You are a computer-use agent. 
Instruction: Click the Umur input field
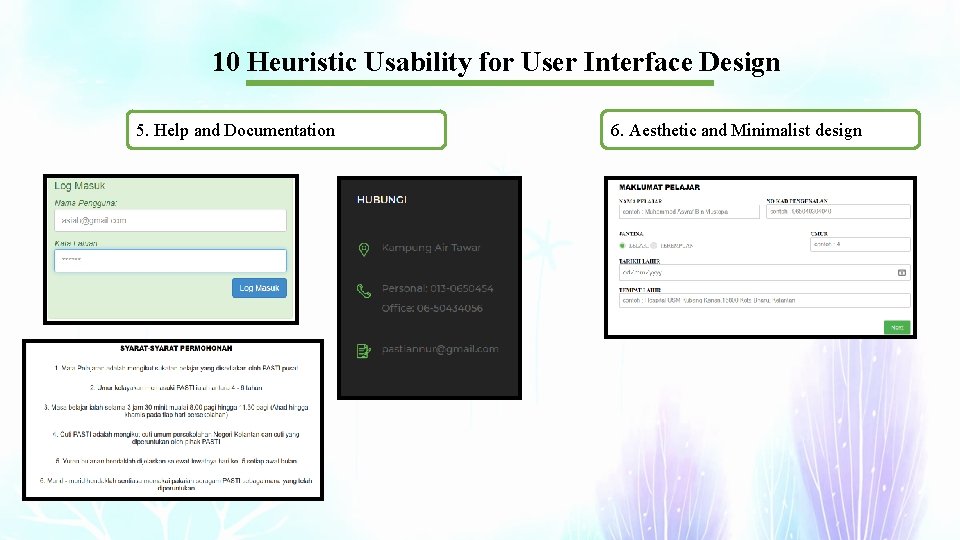(x=860, y=244)
